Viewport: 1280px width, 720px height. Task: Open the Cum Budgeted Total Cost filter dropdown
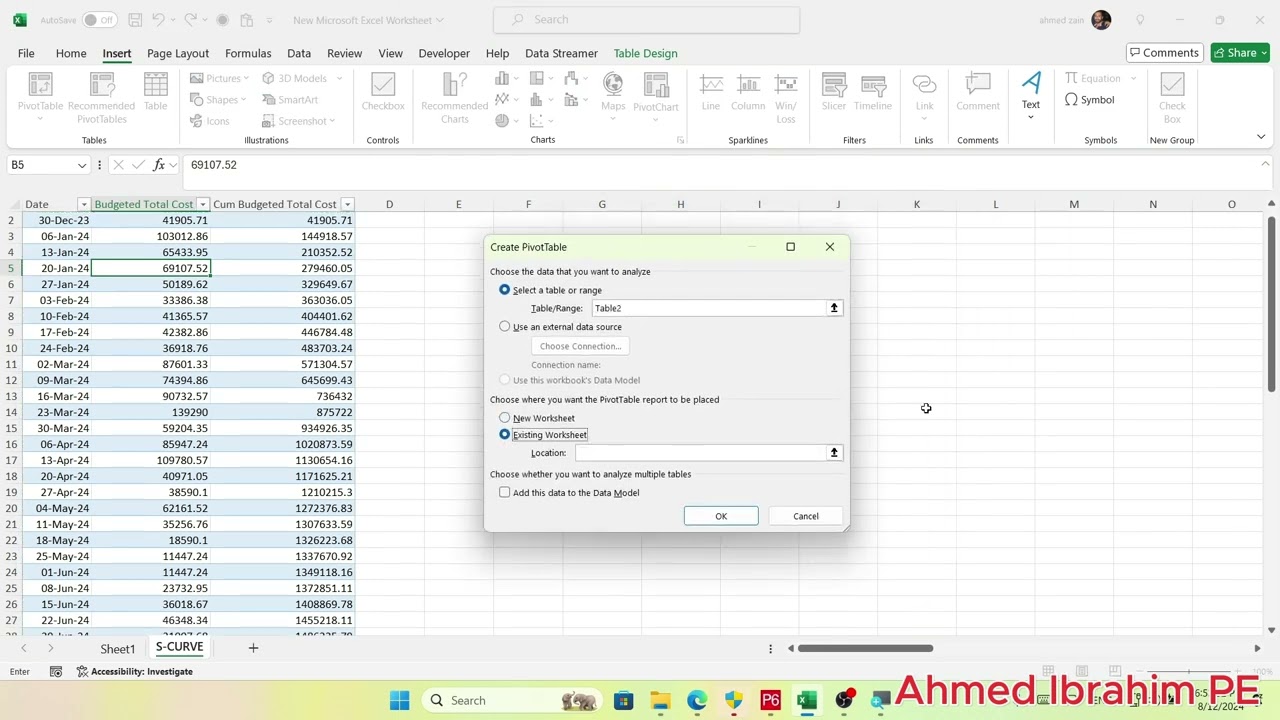[347, 204]
